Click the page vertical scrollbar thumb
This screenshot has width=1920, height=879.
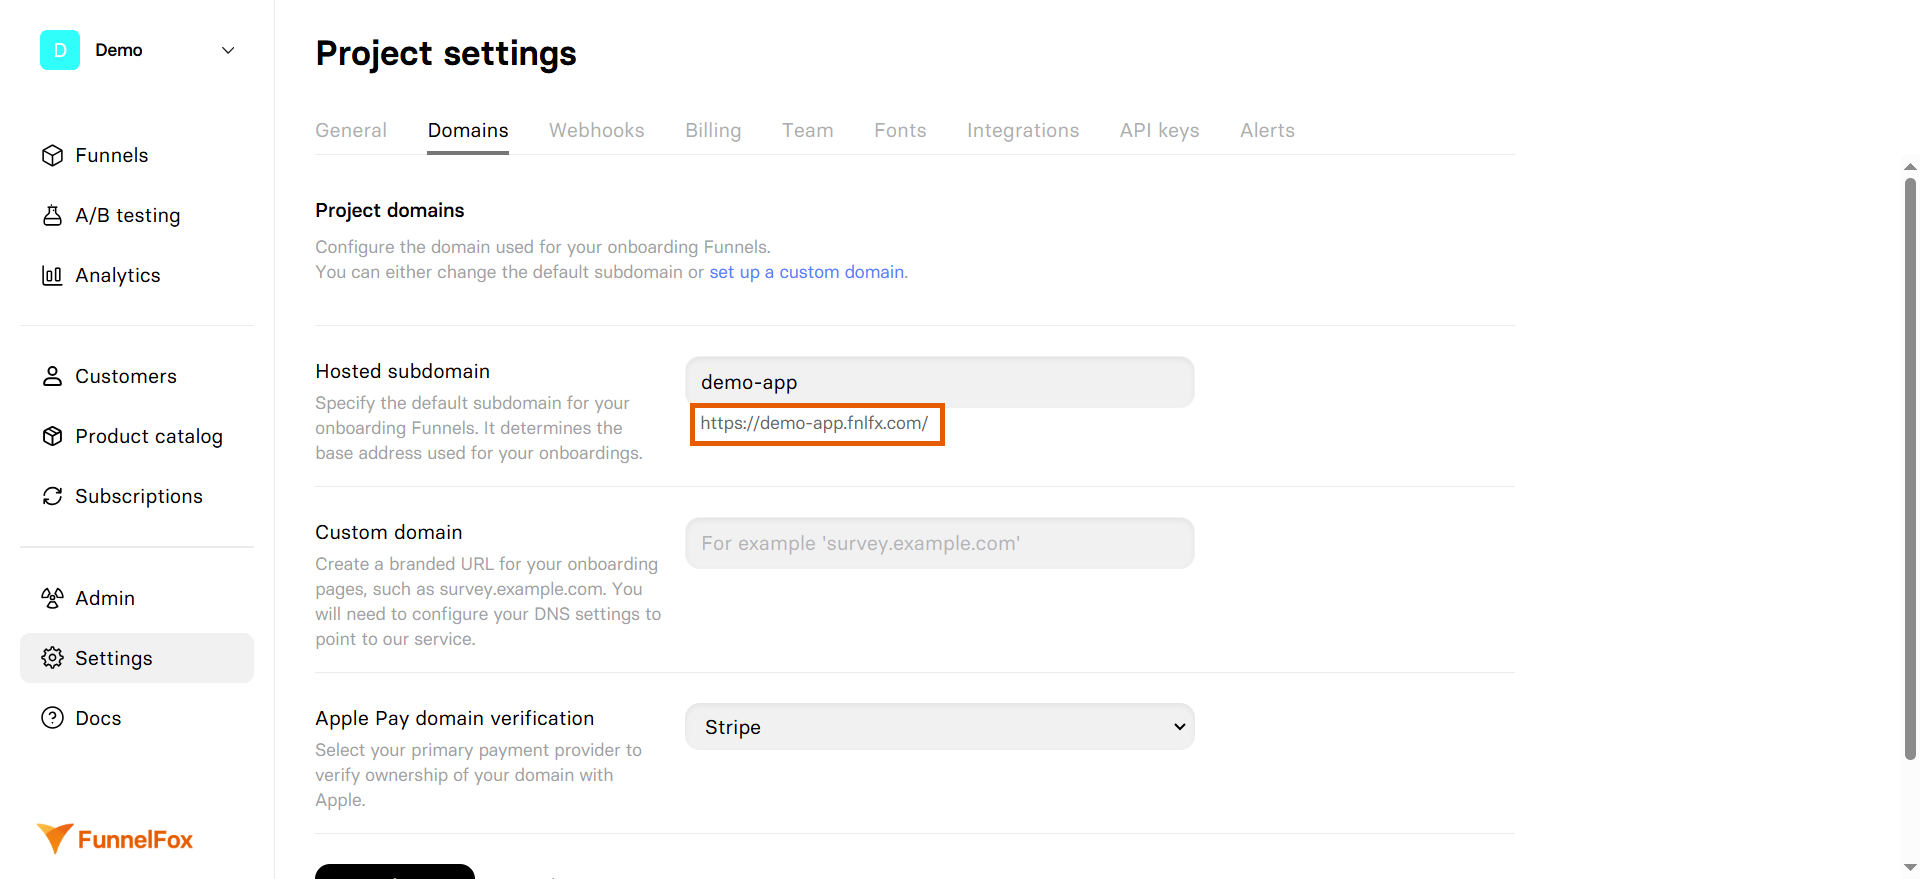[1910, 468]
